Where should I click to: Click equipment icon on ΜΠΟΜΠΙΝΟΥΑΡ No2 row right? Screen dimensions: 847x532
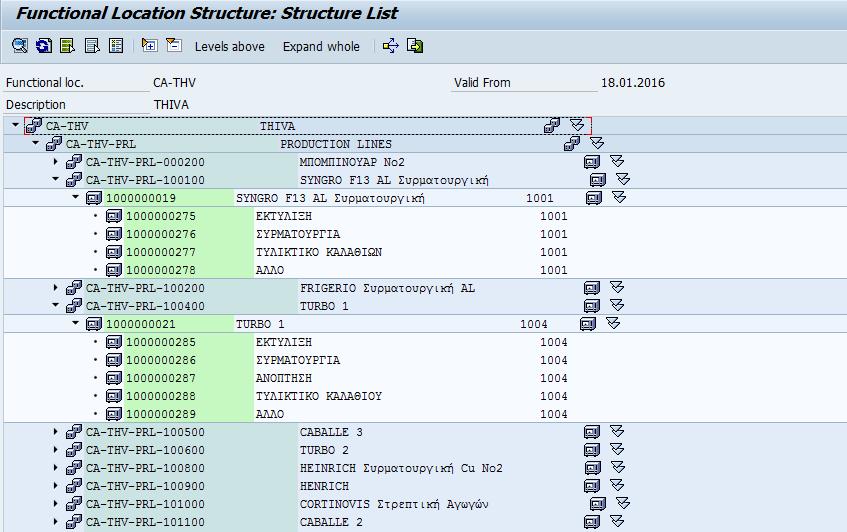592,161
